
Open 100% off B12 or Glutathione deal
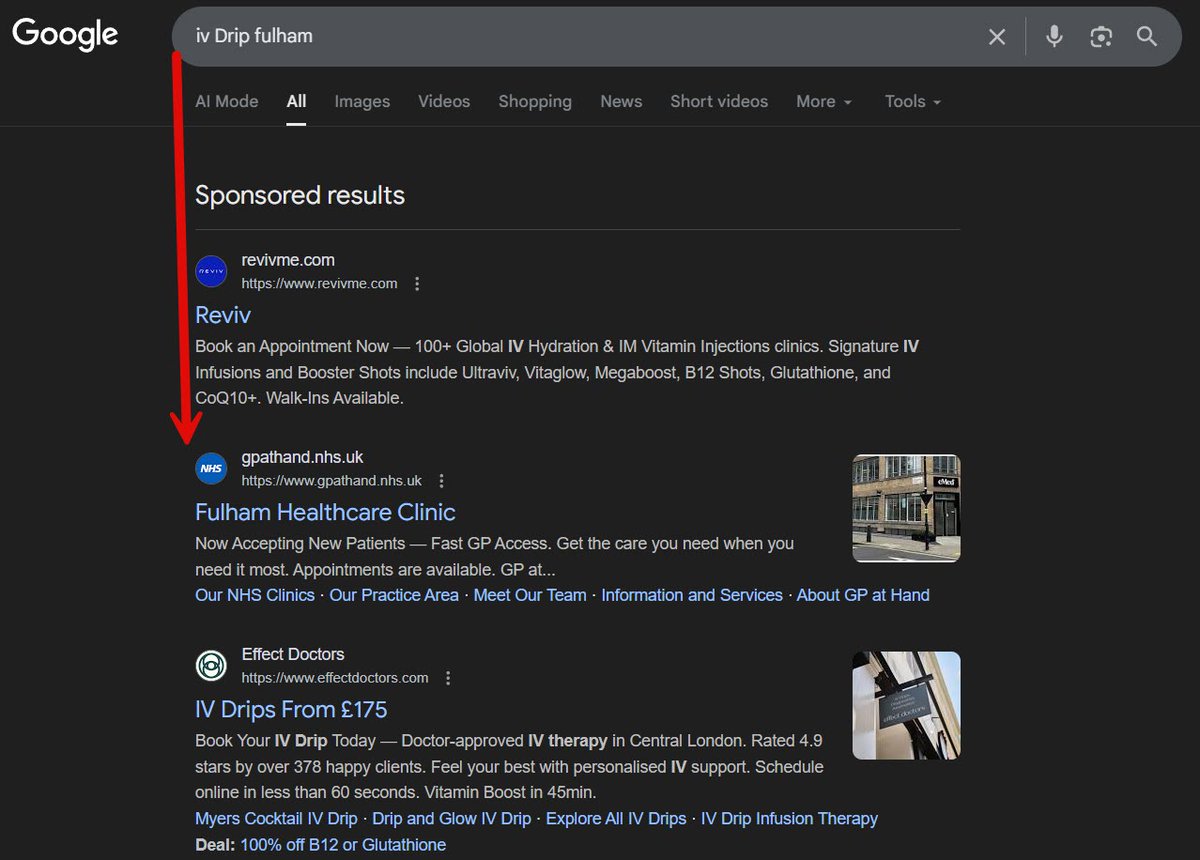pyautogui.click(x=343, y=845)
